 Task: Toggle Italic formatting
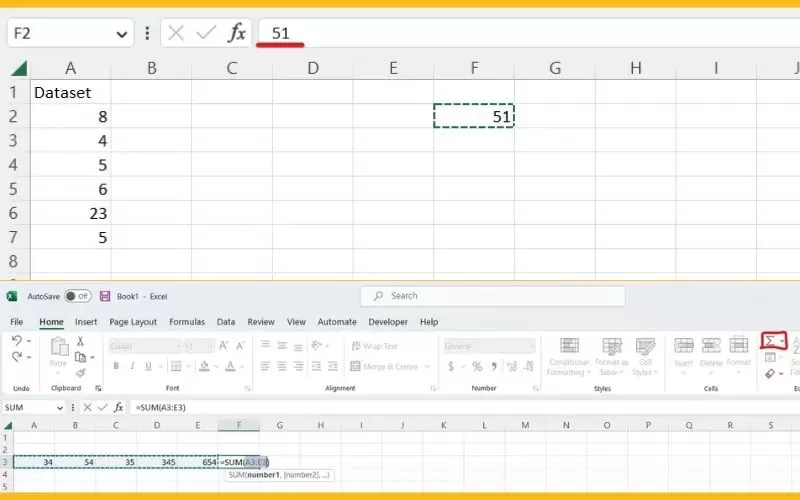click(133, 366)
